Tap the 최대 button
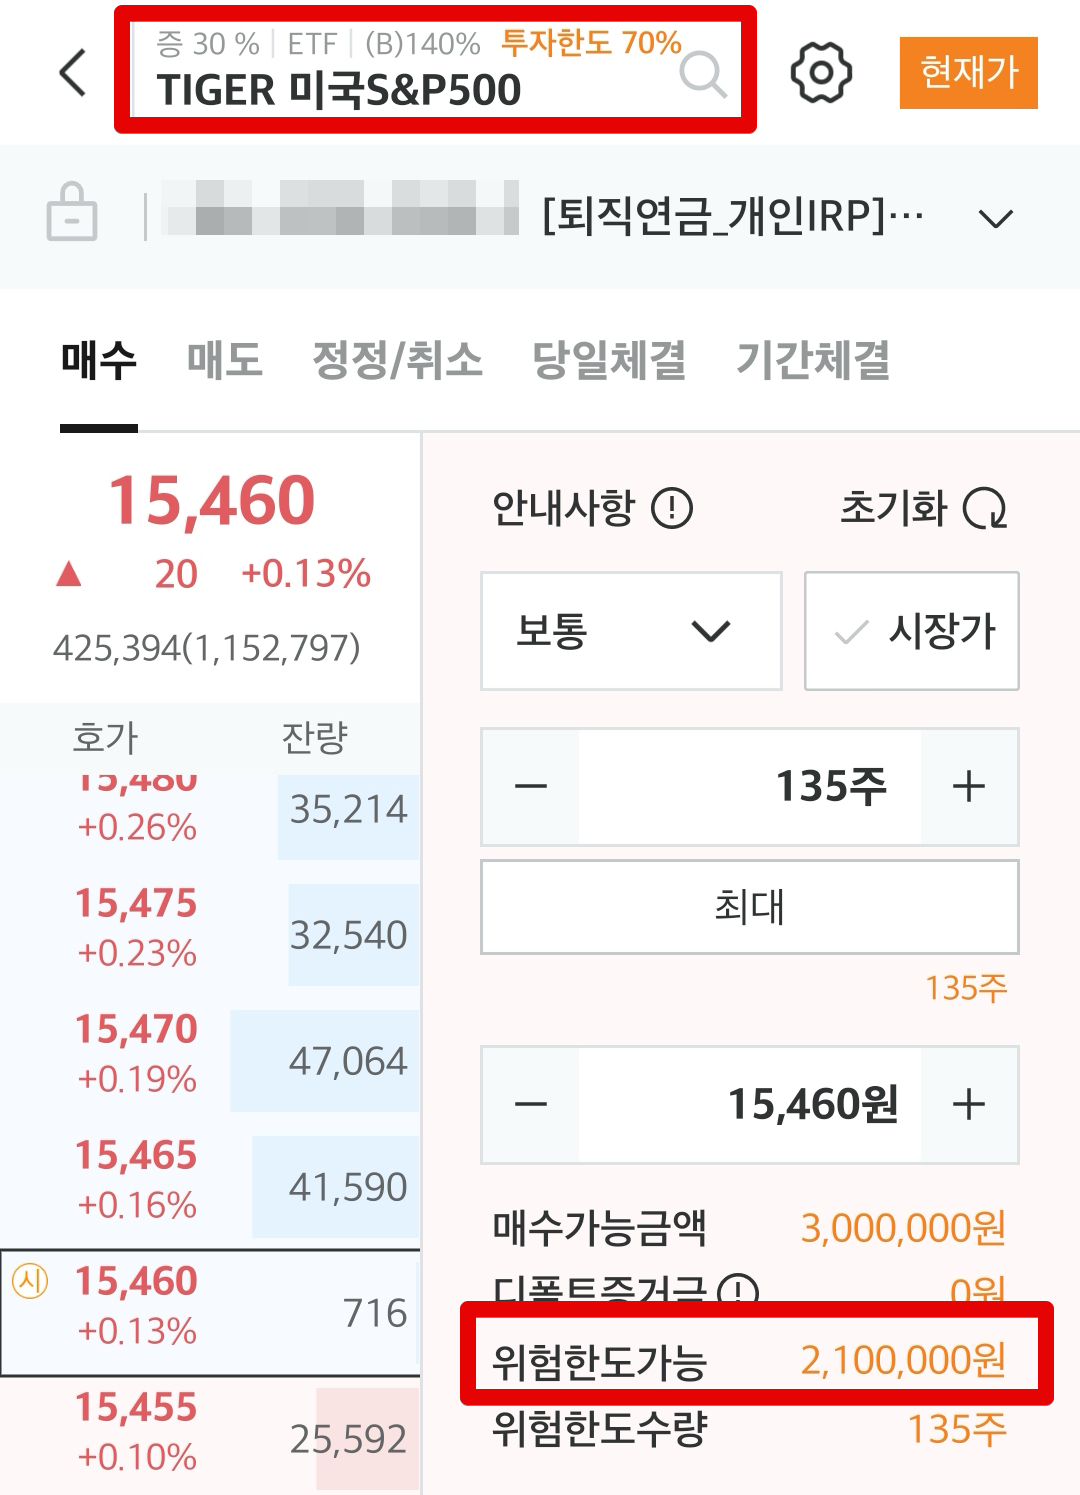Image resolution: width=1080 pixels, height=1495 pixels. click(750, 907)
